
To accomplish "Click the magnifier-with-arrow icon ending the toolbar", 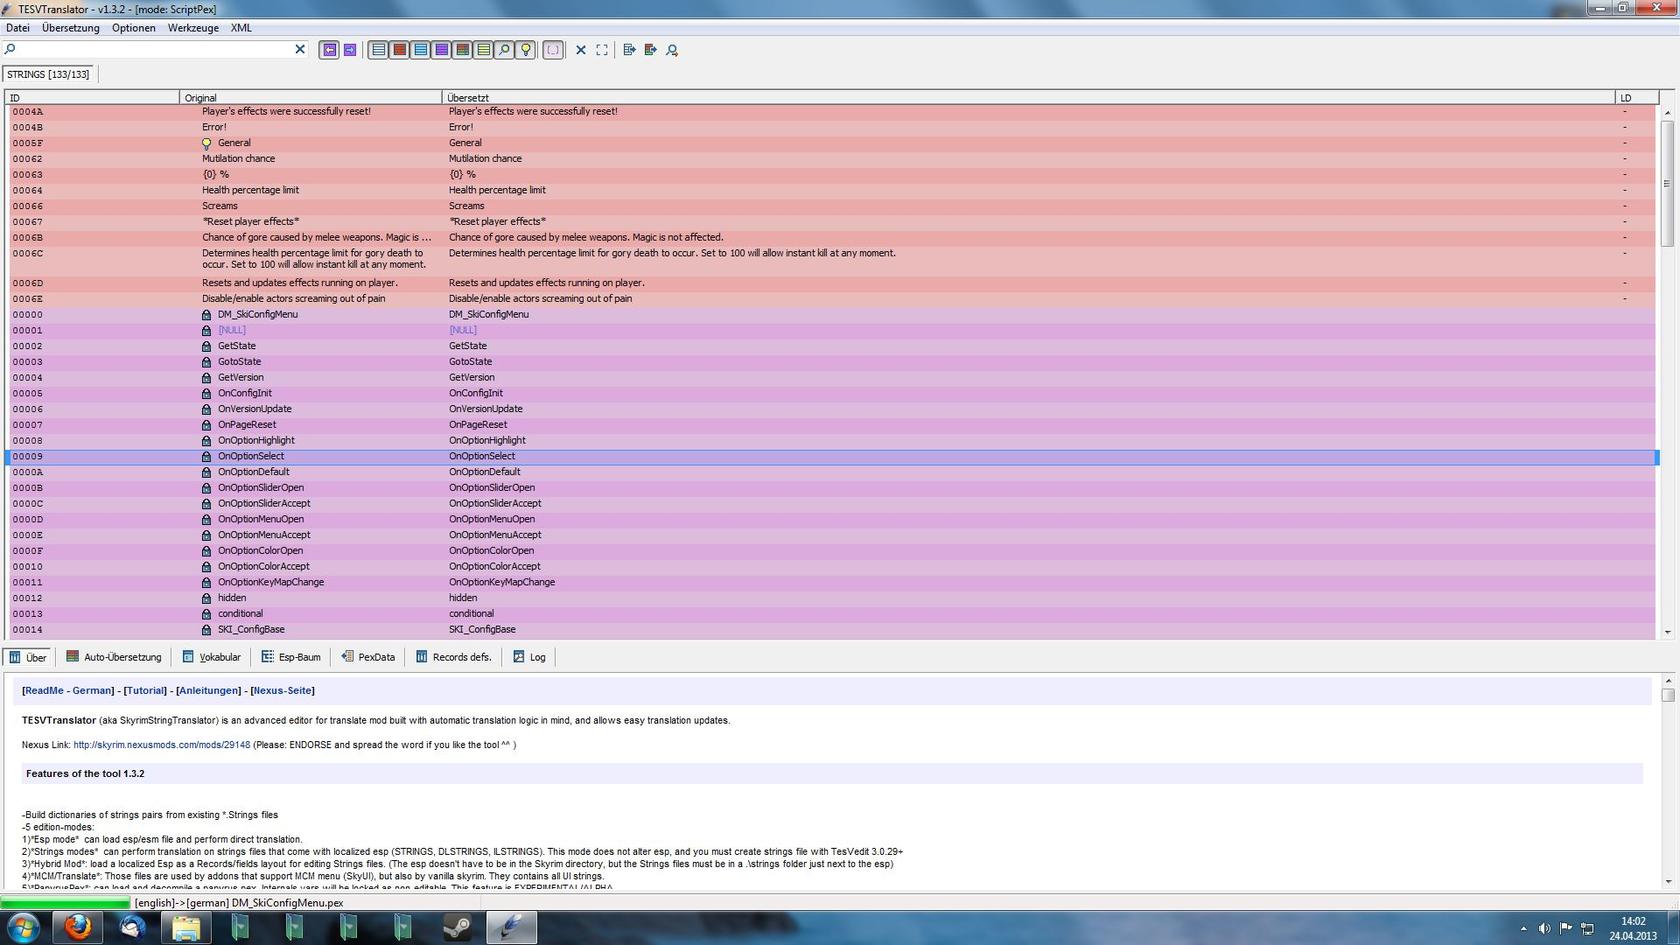I will 672,50.
